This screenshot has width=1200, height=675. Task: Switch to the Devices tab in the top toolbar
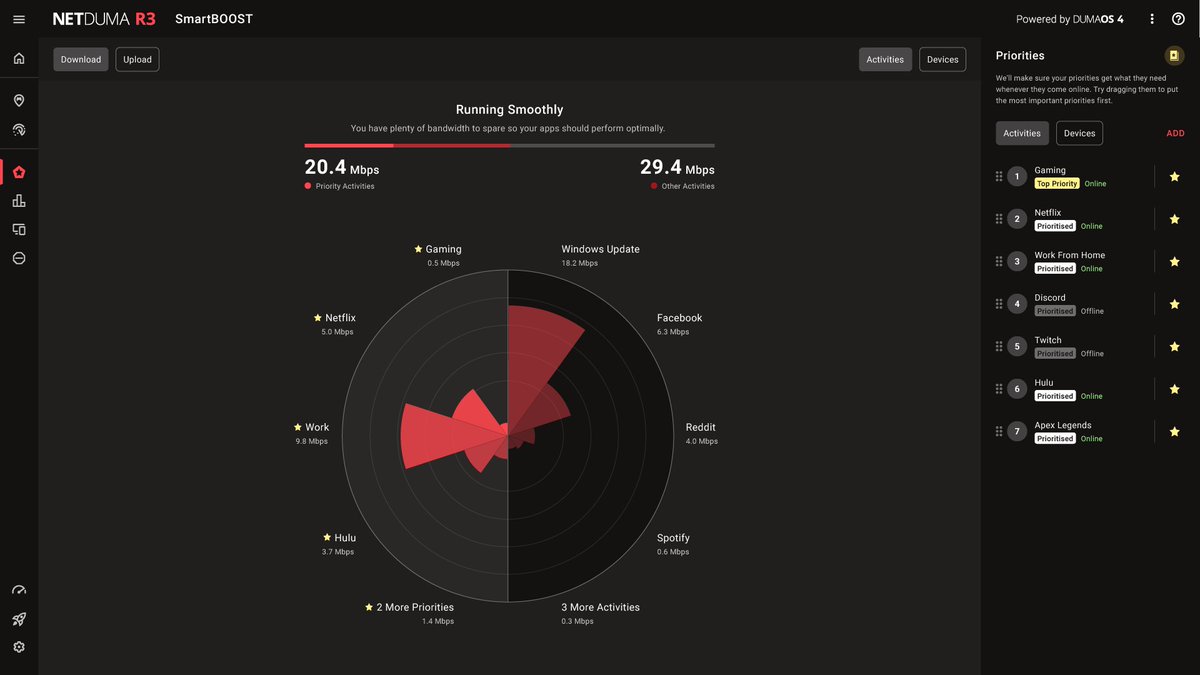pyautogui.click(x=942, y=58)
